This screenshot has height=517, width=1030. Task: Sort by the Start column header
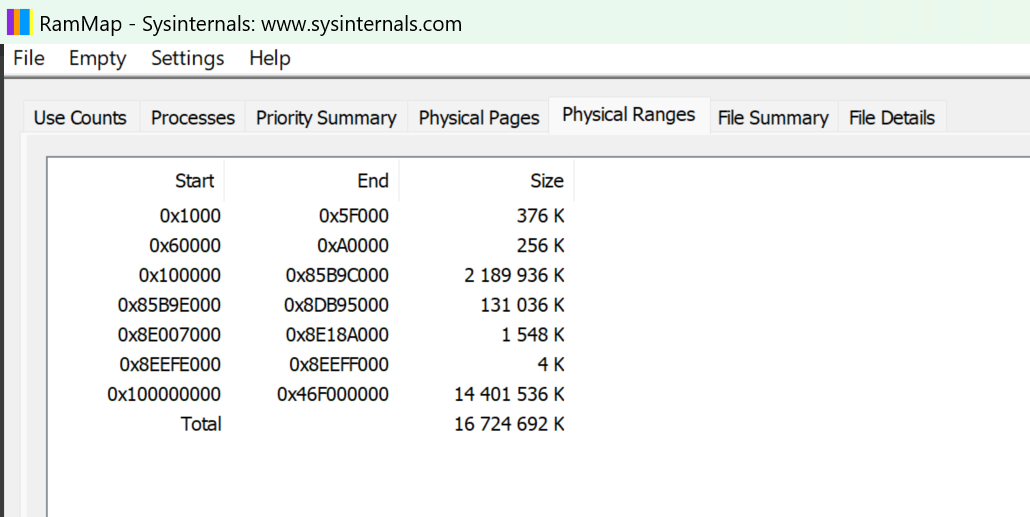(x=136, y=181)
